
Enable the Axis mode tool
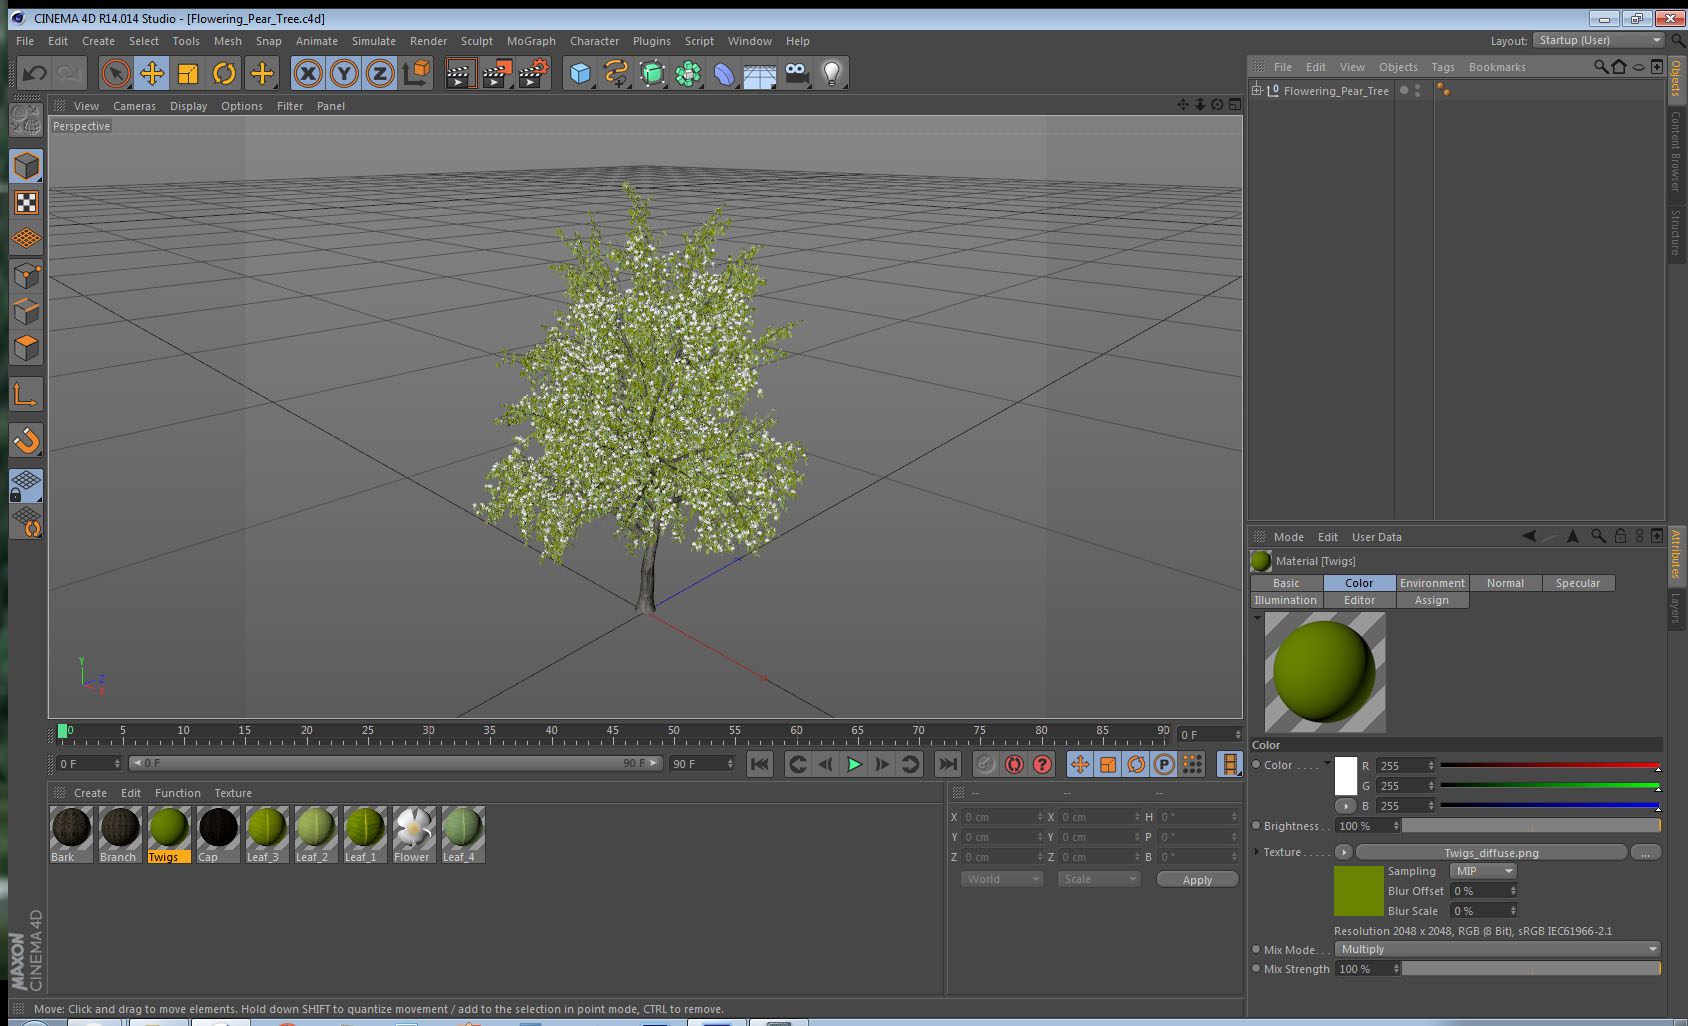coord(26,395)
